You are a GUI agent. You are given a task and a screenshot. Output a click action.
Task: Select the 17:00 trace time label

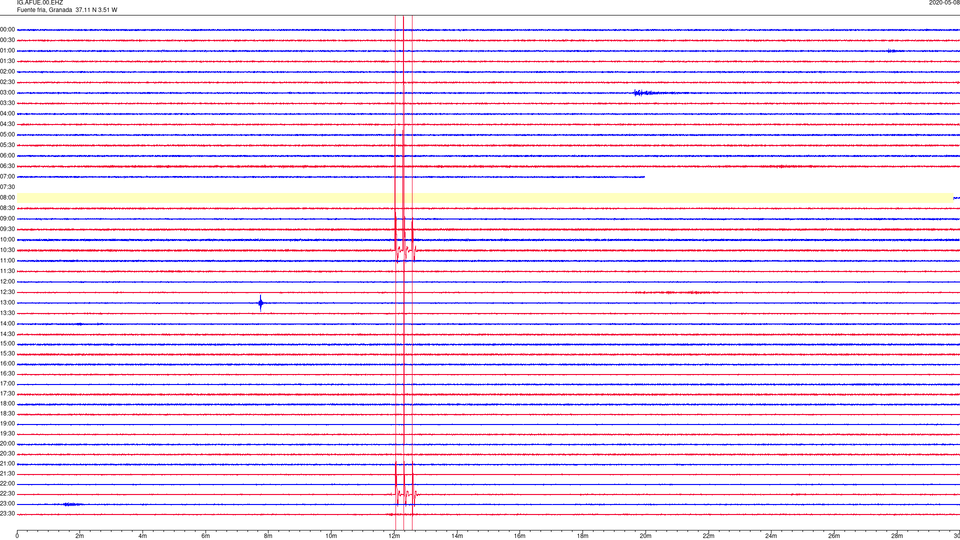point(7,384)
